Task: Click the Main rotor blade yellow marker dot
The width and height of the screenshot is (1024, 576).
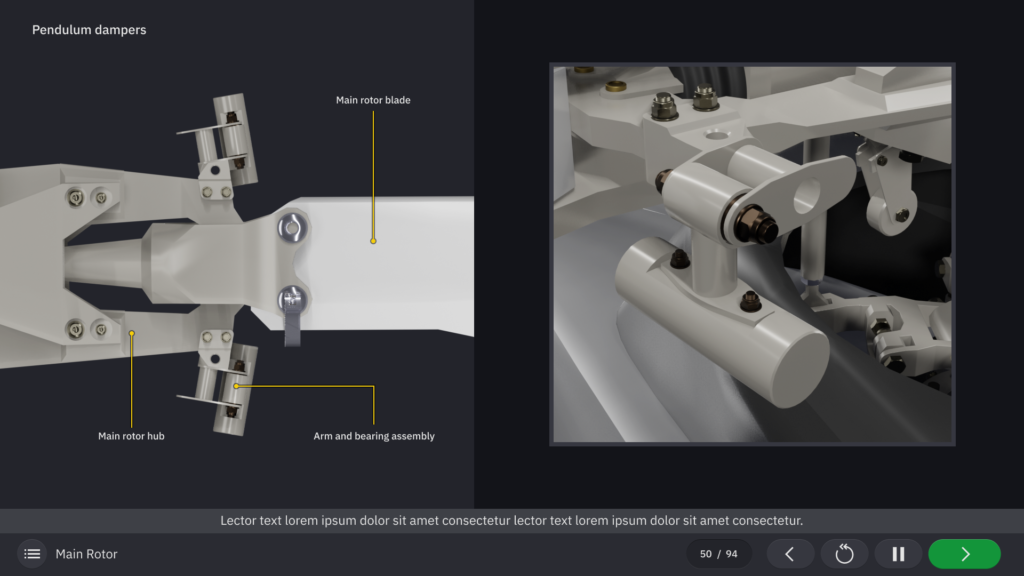Action: (374, 241)
